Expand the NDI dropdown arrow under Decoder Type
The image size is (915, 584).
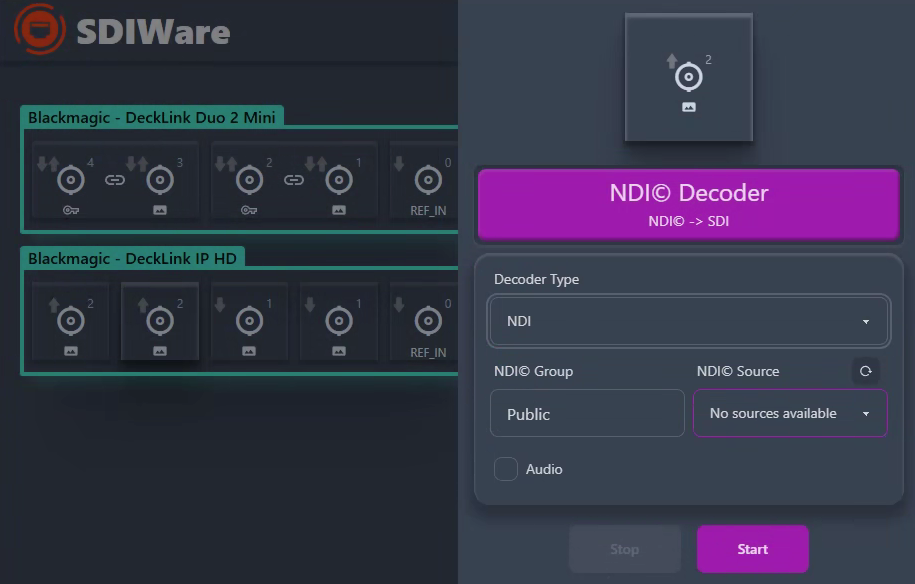(865, 321)
